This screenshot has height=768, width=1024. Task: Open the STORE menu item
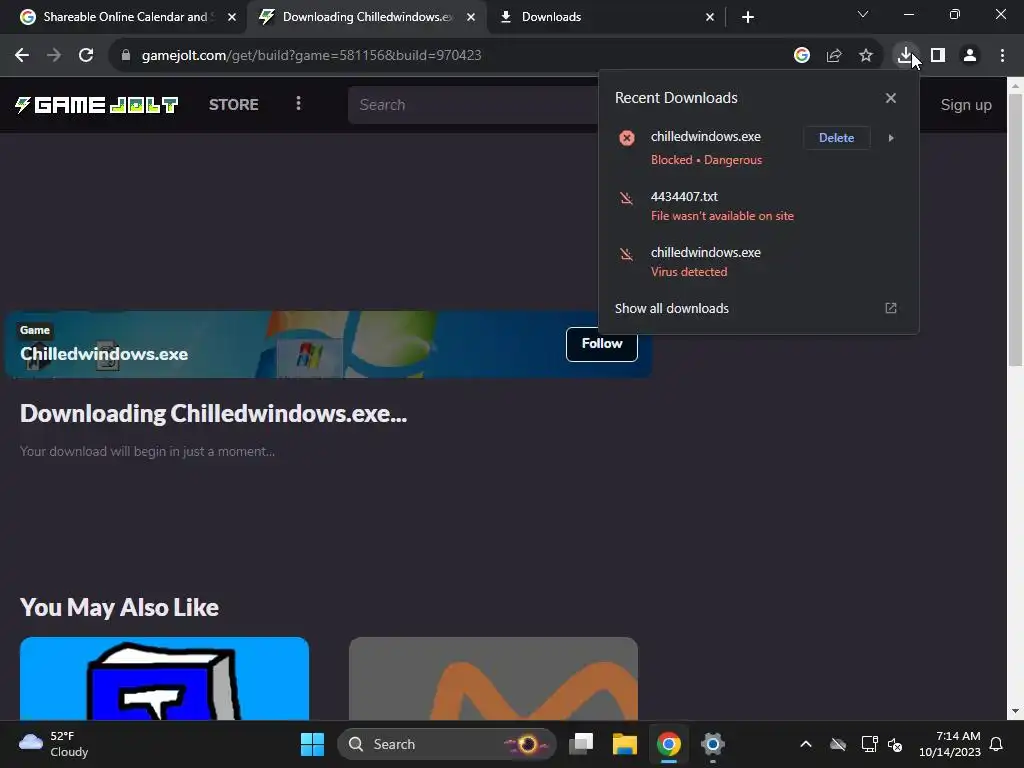coord(234,104)
